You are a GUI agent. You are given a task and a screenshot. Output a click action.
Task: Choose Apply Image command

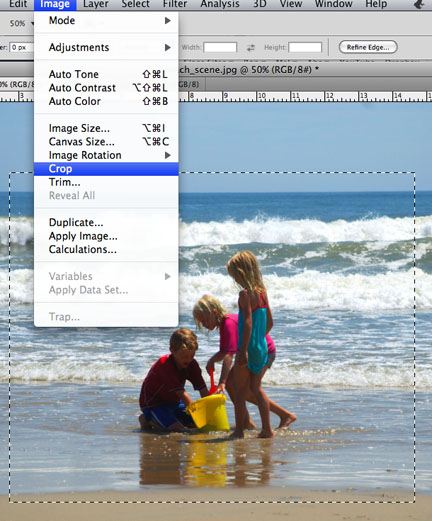point(106,236)
